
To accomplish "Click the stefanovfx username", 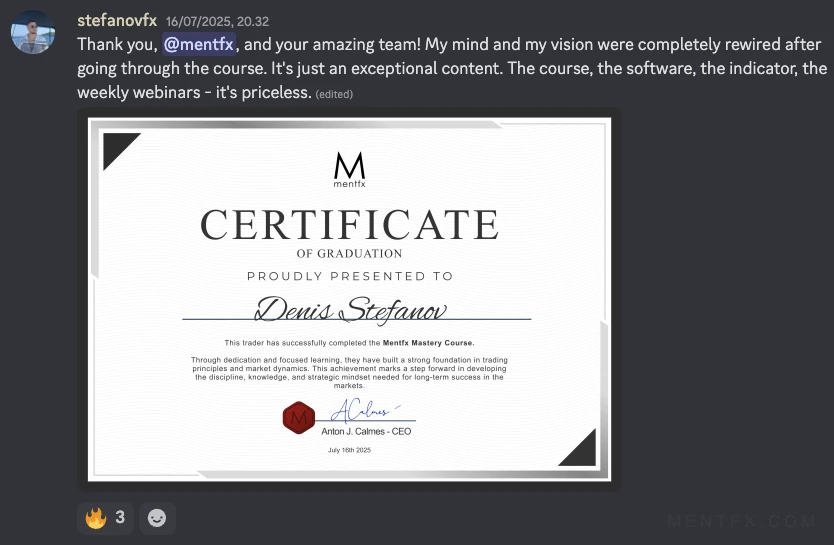I will [117, 20].
